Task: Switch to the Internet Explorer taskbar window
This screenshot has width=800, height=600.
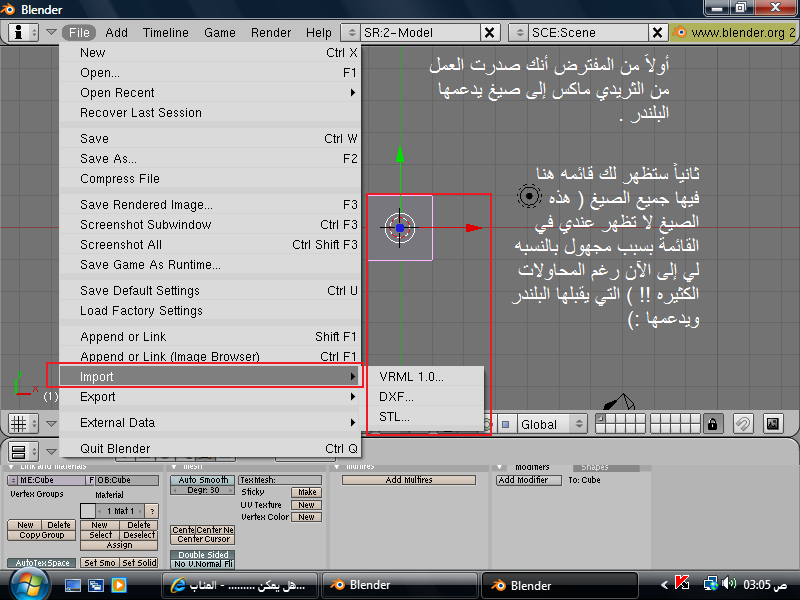Action: (239, 585)
